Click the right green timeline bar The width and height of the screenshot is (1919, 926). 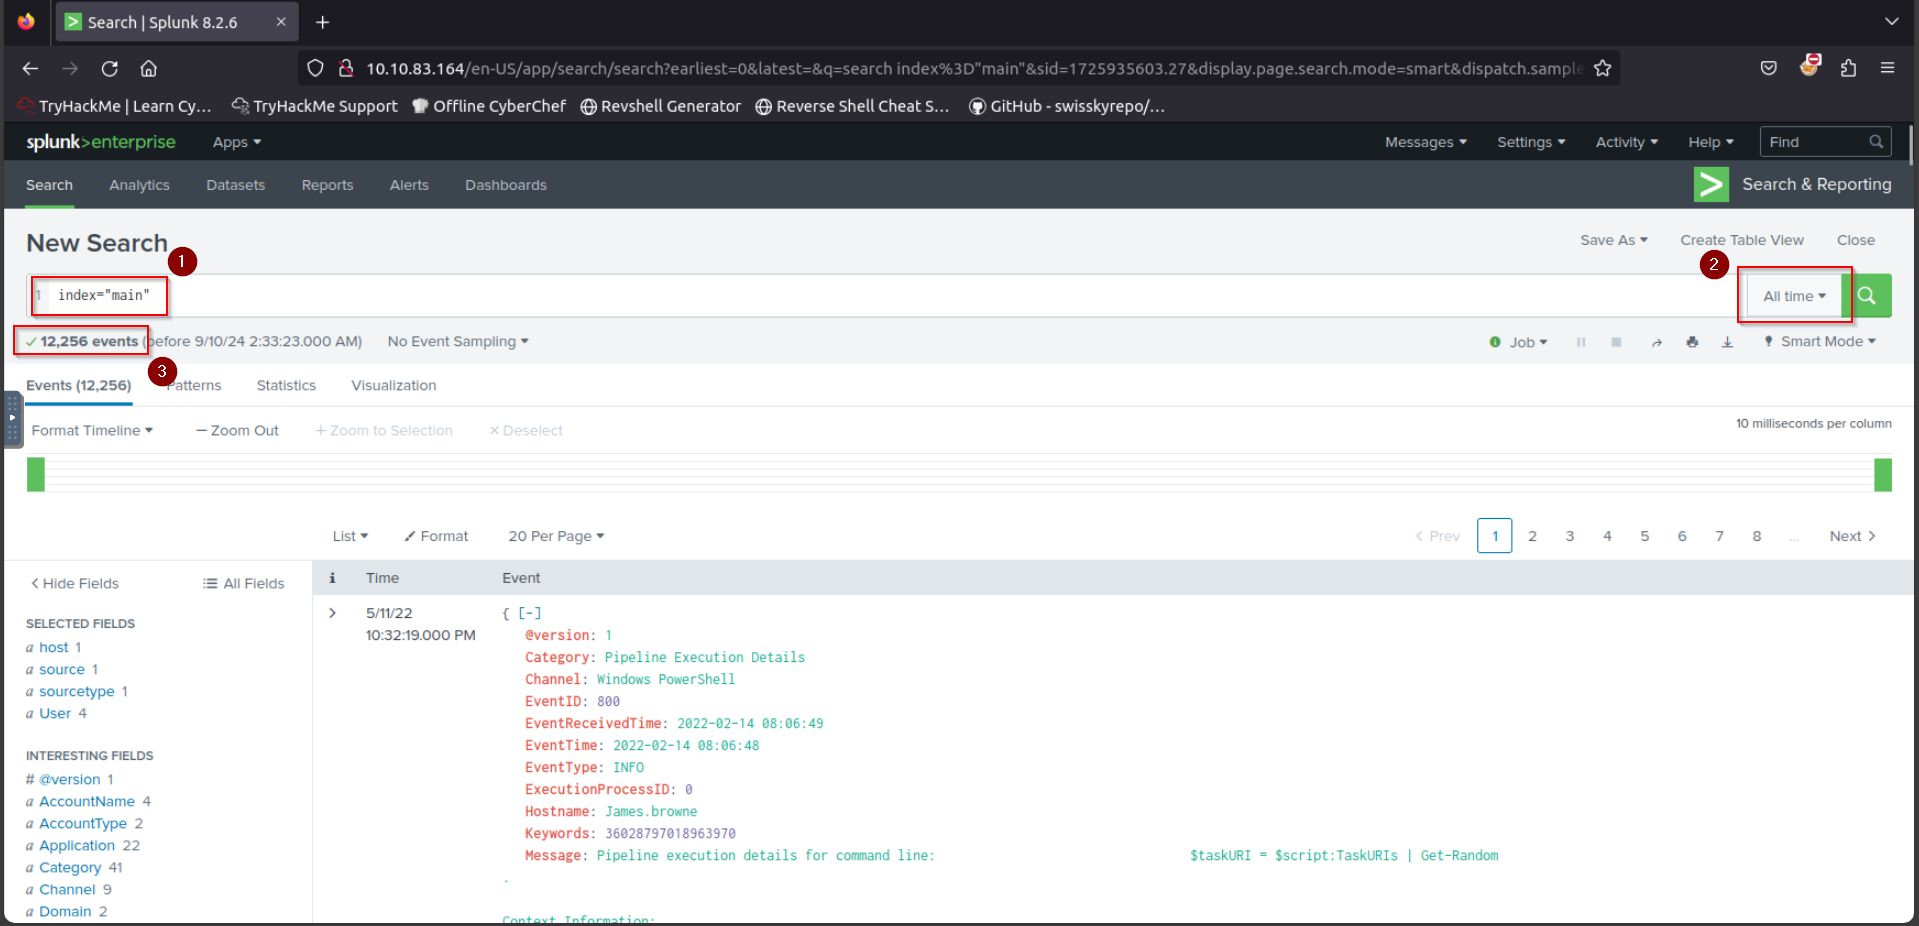coord(1883,474)
